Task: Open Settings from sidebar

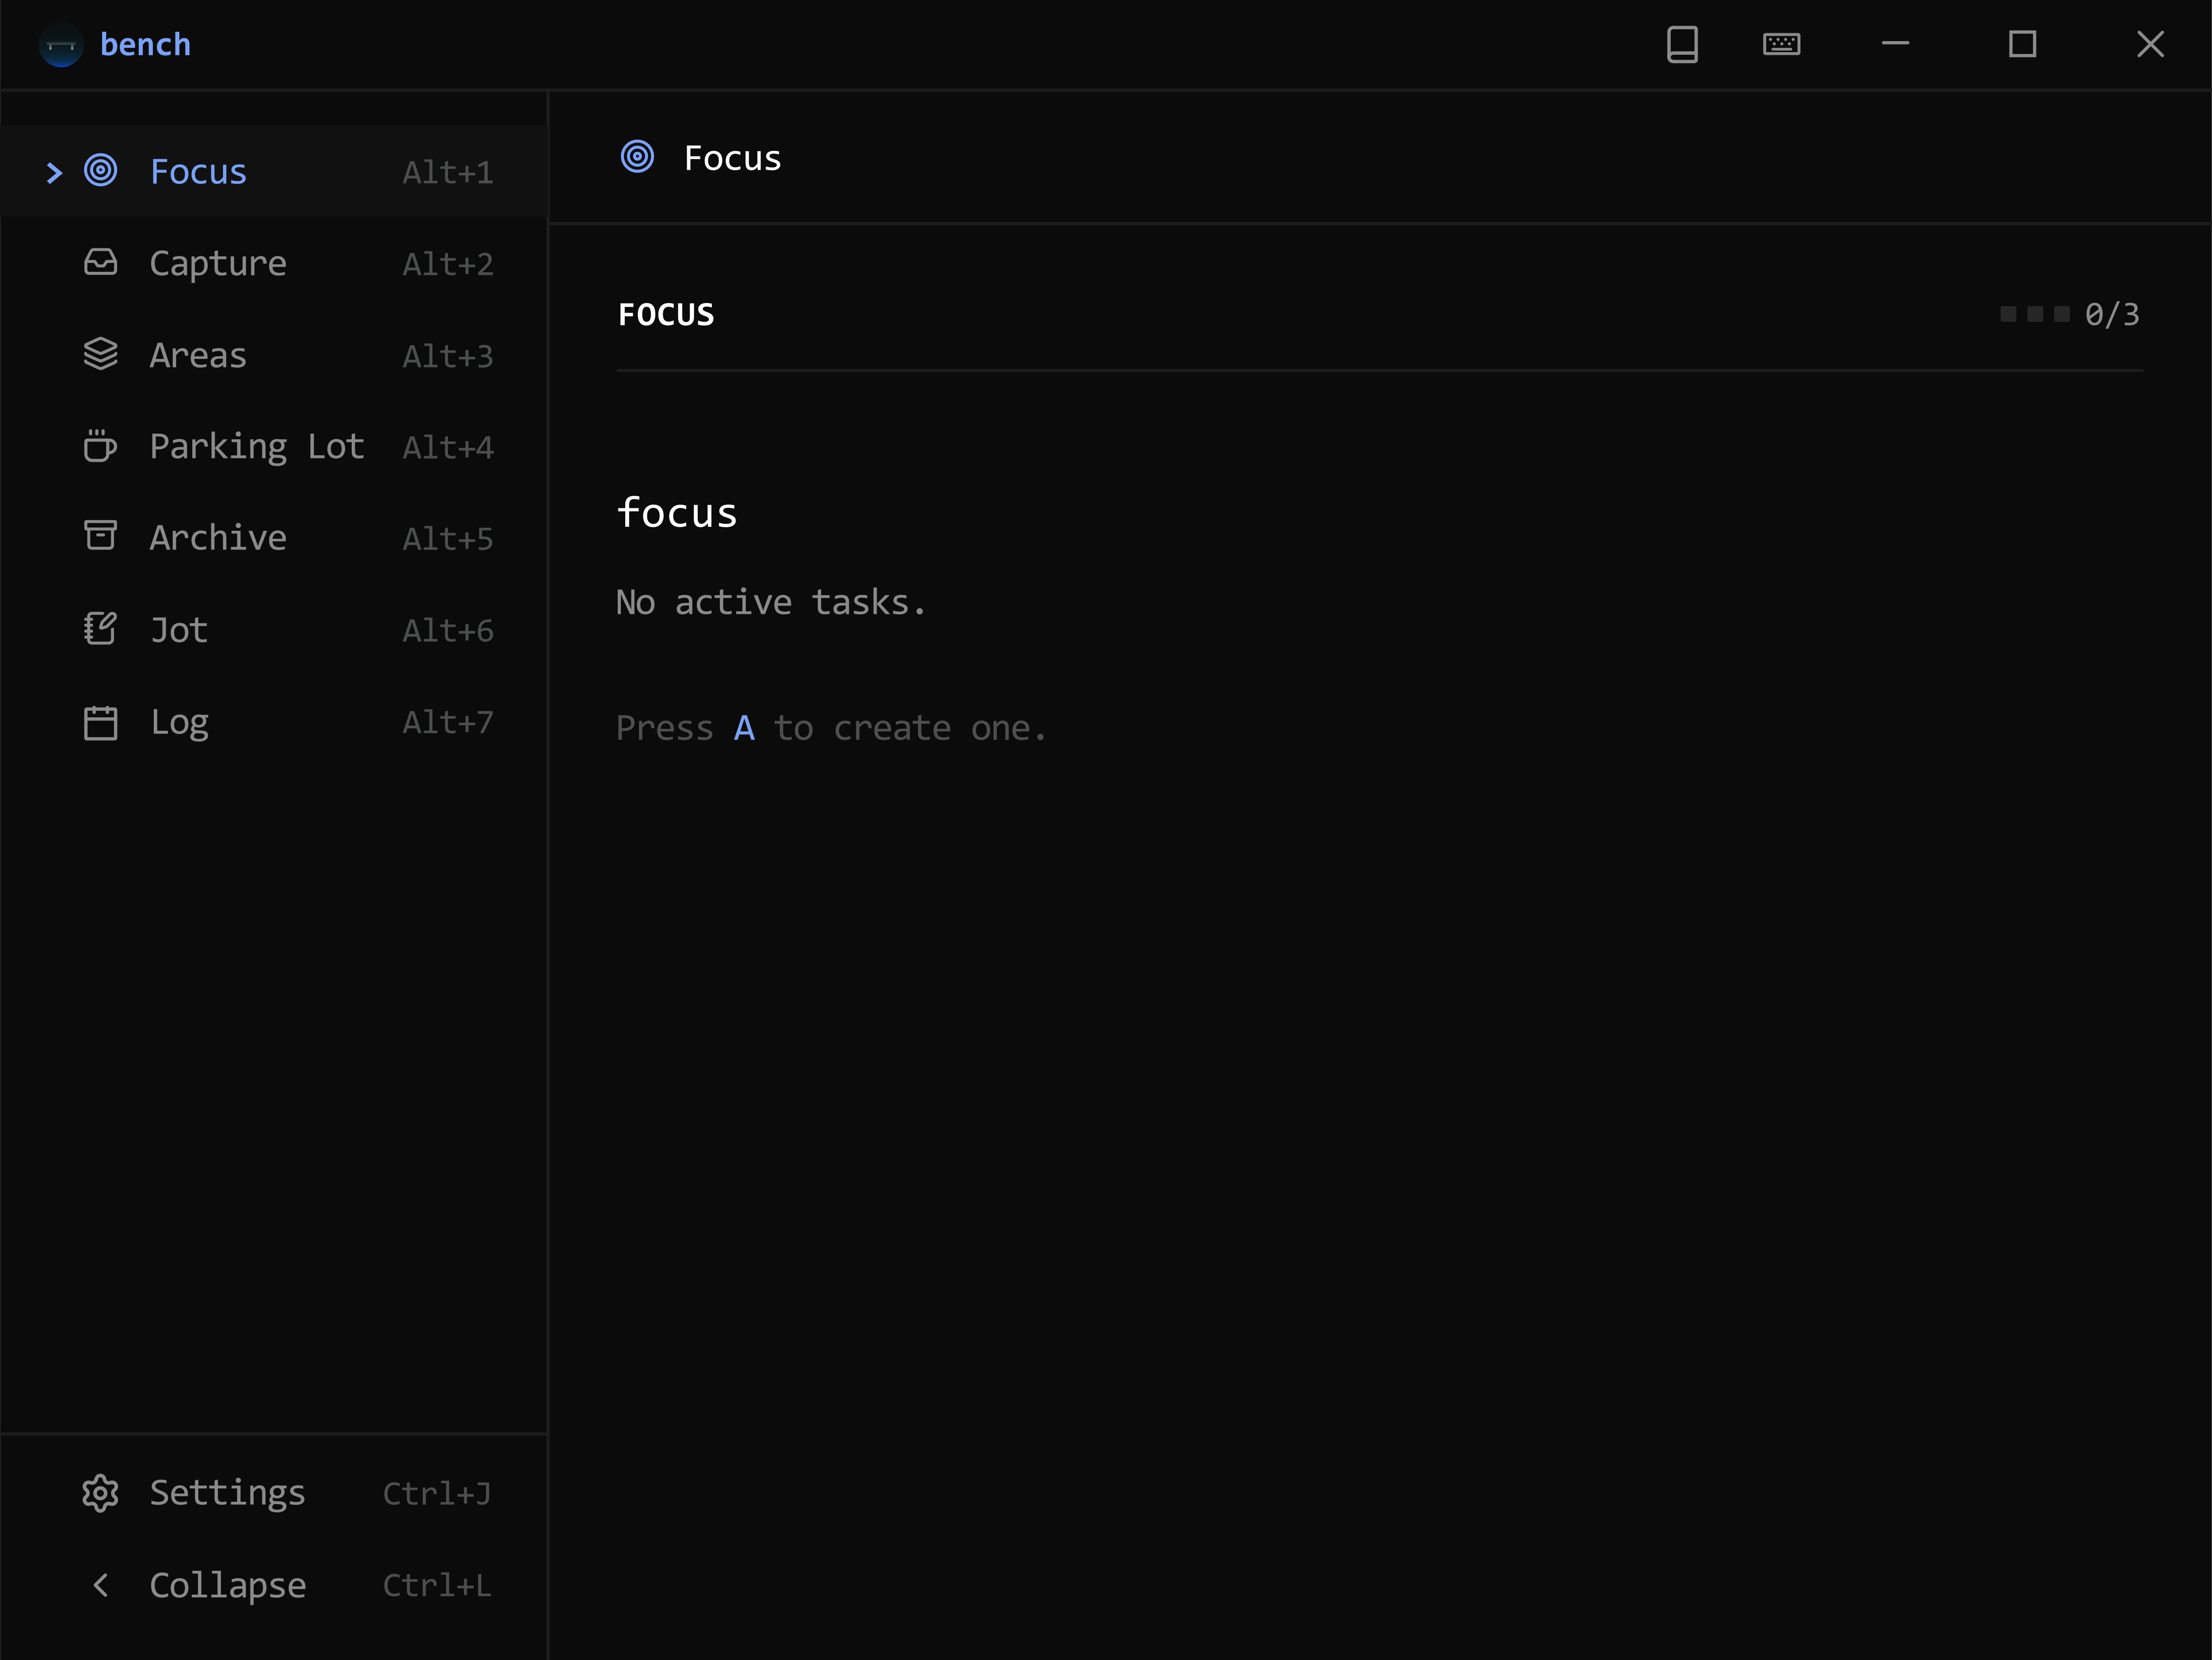Action: (x=273, y=1493)
